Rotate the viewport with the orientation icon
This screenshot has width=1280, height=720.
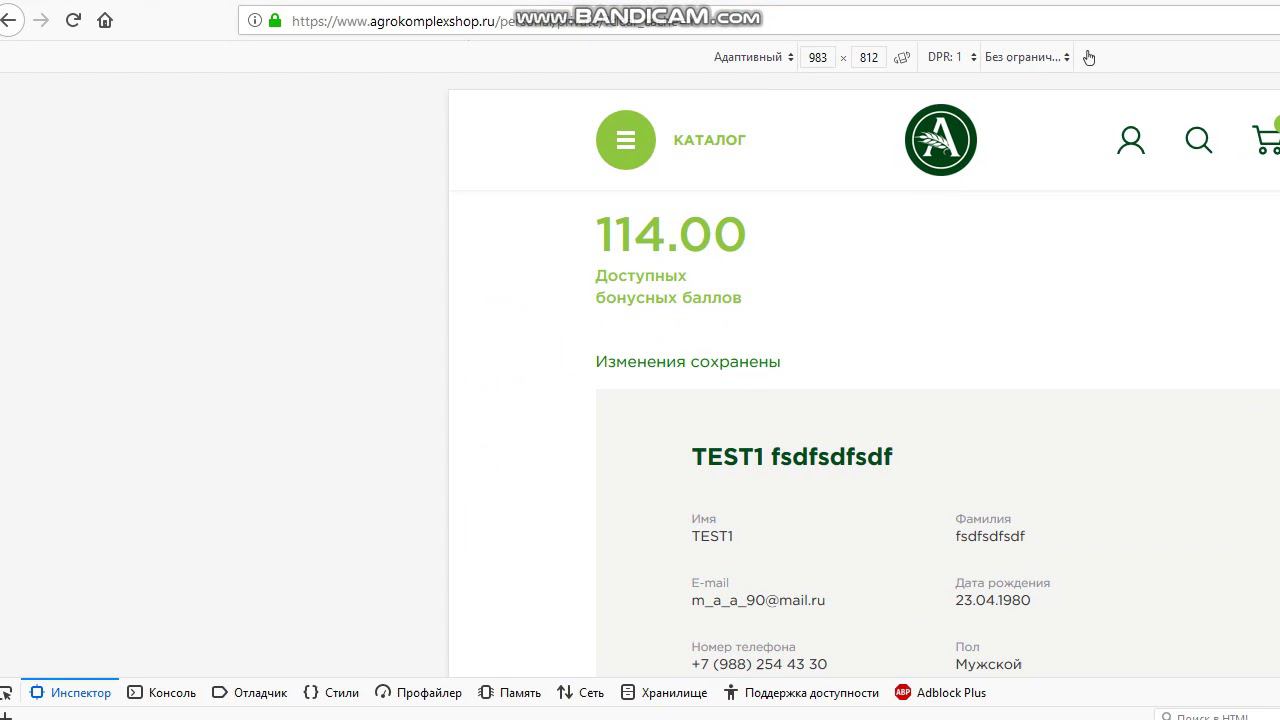coord(902,57)
